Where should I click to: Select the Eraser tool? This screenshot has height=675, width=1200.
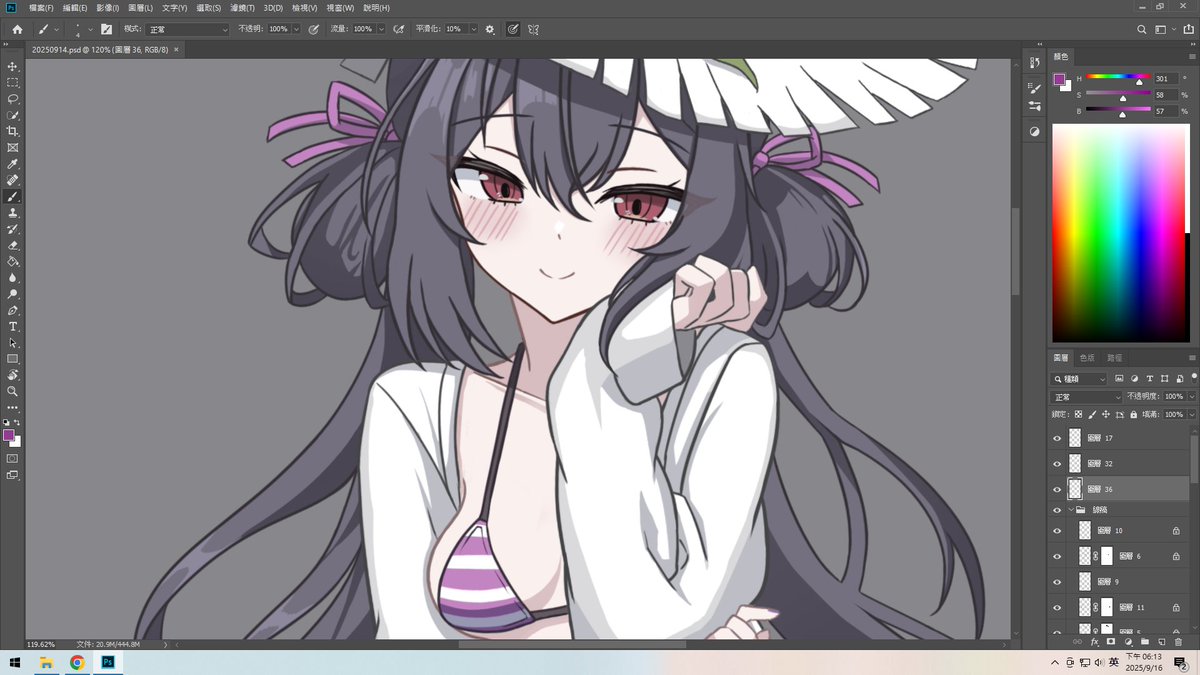(13, 245)
